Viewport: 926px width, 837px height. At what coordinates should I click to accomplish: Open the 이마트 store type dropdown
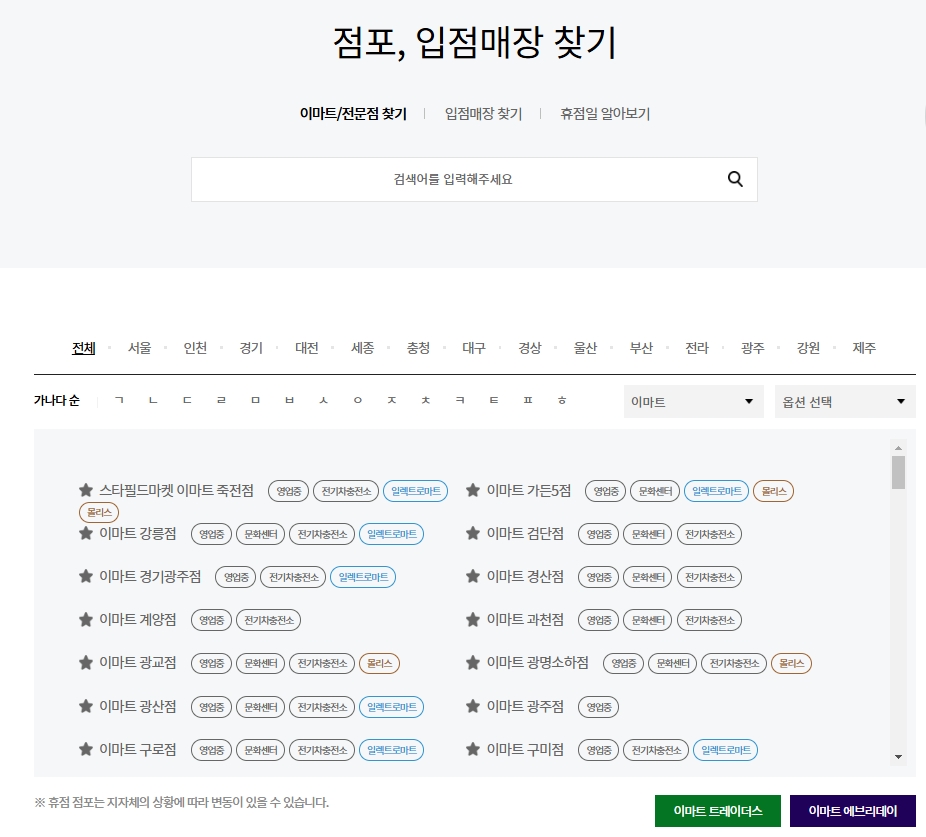(693, 402)
